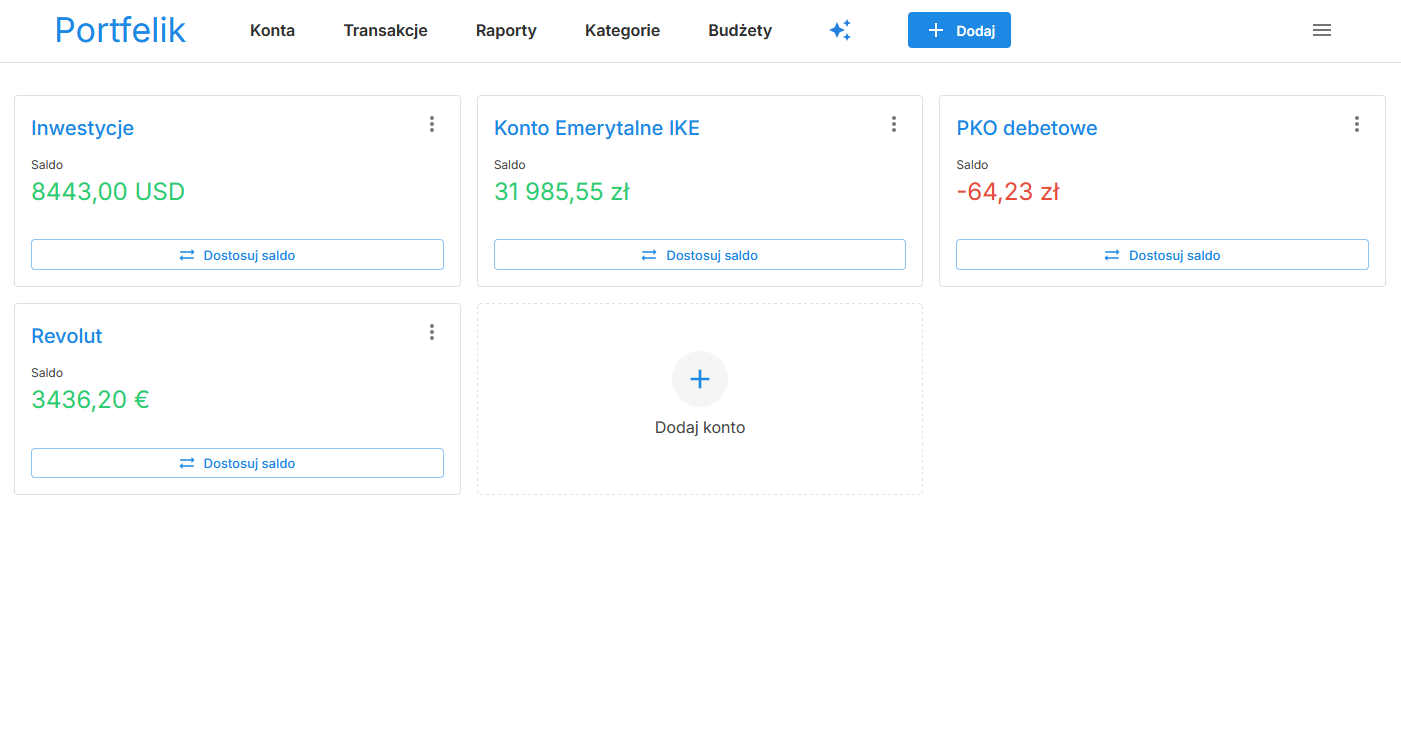
Task: Open the hamburger menu icon
Action: [1321, 30]
